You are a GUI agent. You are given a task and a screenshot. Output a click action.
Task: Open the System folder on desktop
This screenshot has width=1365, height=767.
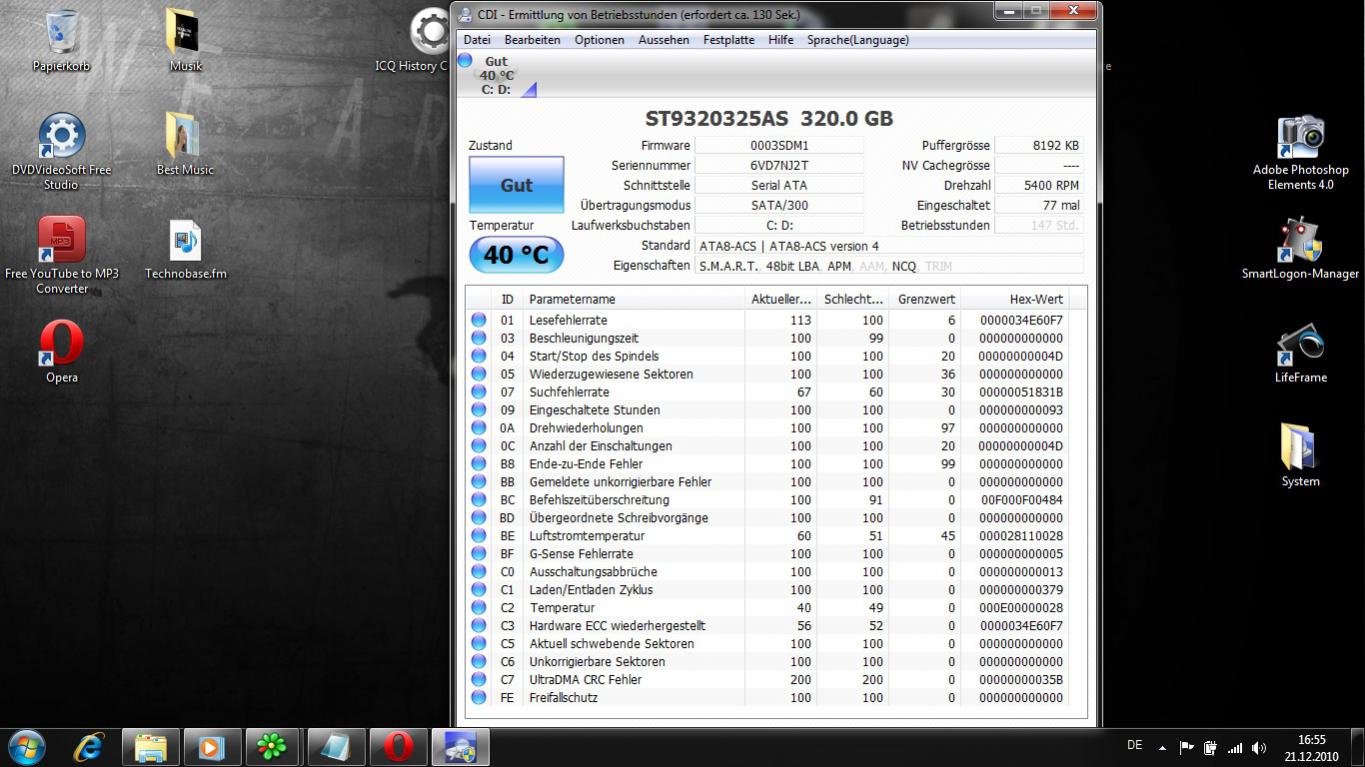click(1300, 455)
